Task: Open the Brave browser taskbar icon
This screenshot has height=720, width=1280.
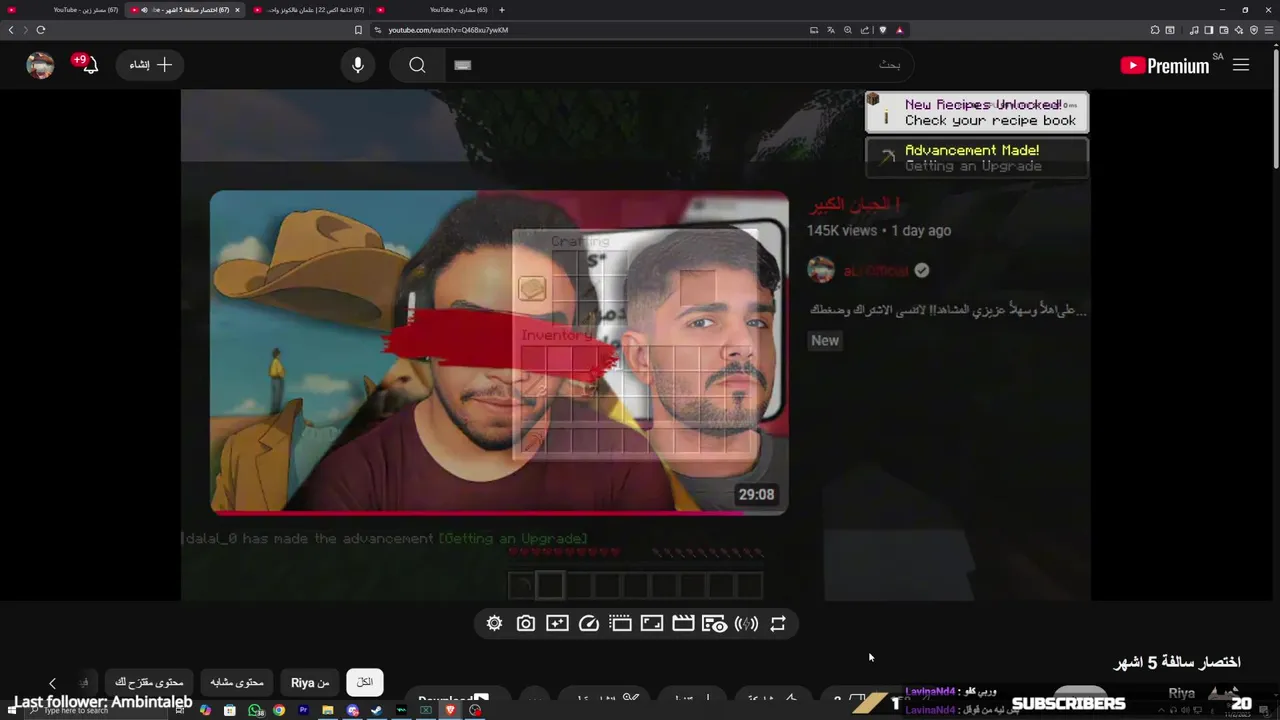Action: [450, 710]
